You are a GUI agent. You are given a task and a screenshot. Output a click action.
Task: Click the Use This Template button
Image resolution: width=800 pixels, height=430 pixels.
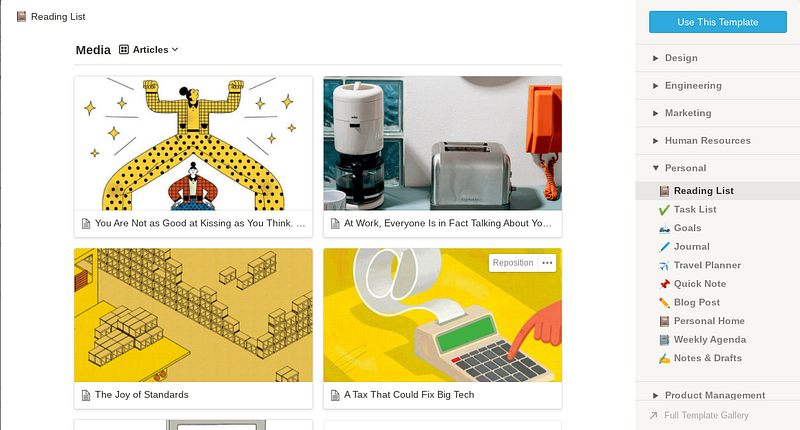point(717,22)
